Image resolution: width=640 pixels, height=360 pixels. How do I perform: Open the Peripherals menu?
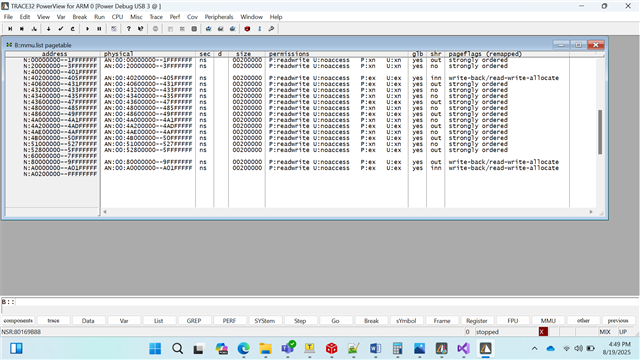pyautogui.click(x=219, y=17)
